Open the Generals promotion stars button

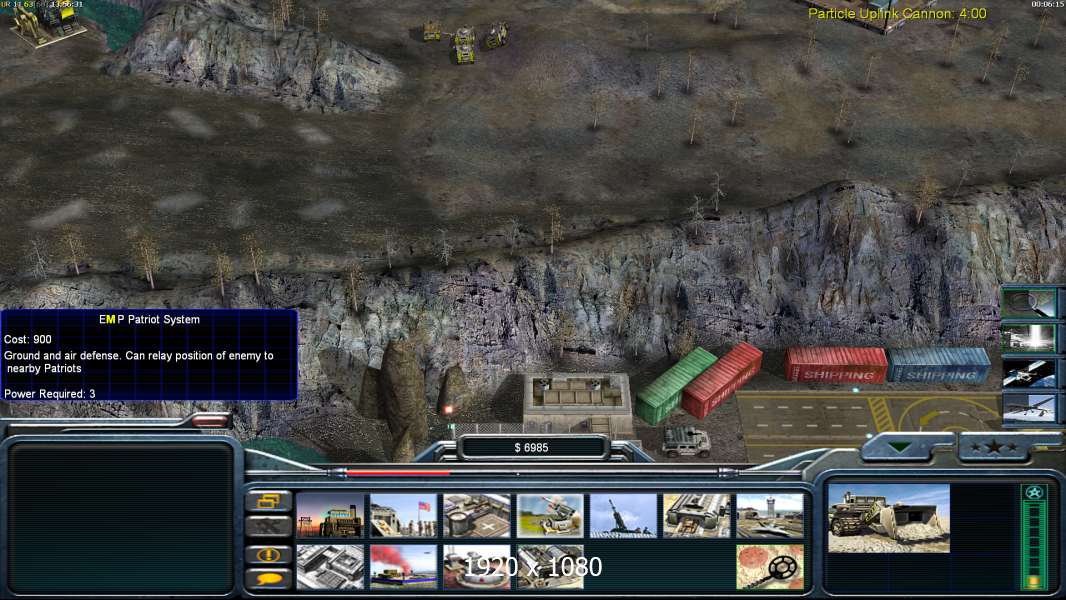coord(994,447)
